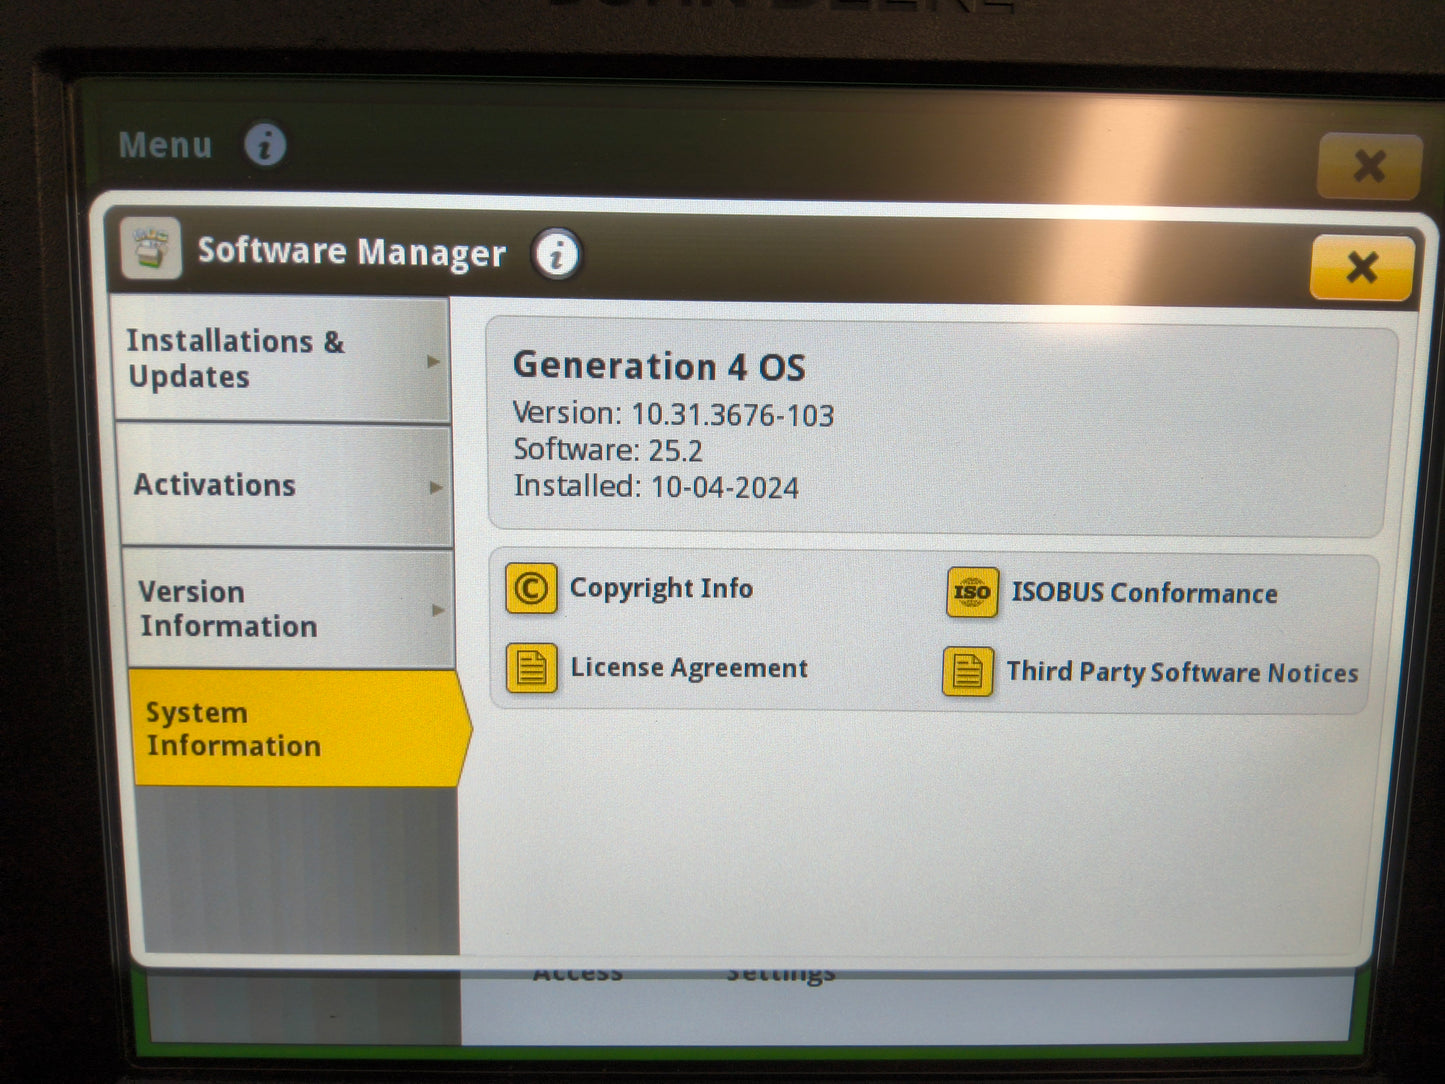Tap the Access menu item
The width and height of the screenshot is (1445, 1084).
tap(578, 970)
